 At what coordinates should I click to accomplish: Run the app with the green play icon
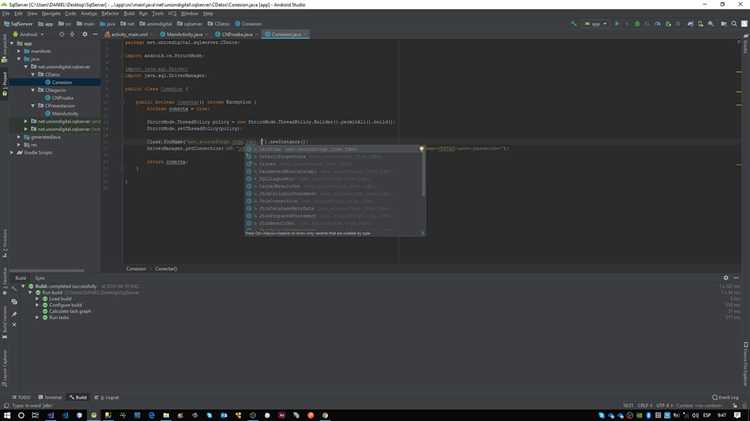pos(617,23)
